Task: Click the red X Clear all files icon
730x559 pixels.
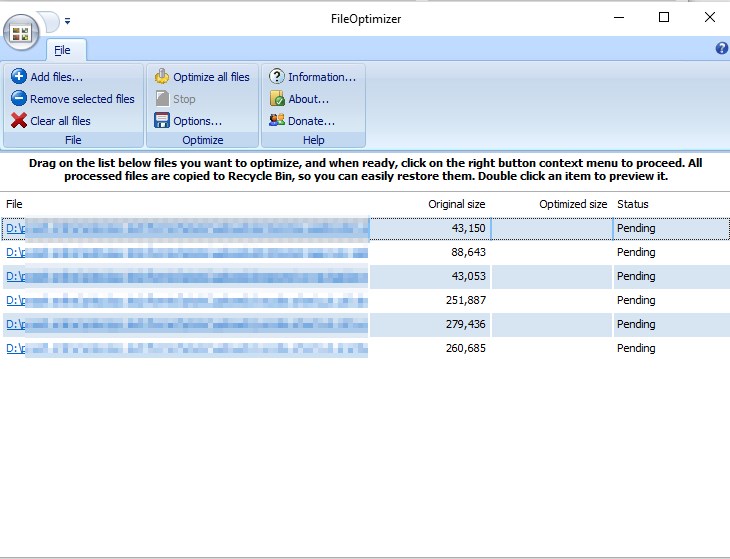Action: [x=19, y=121]
